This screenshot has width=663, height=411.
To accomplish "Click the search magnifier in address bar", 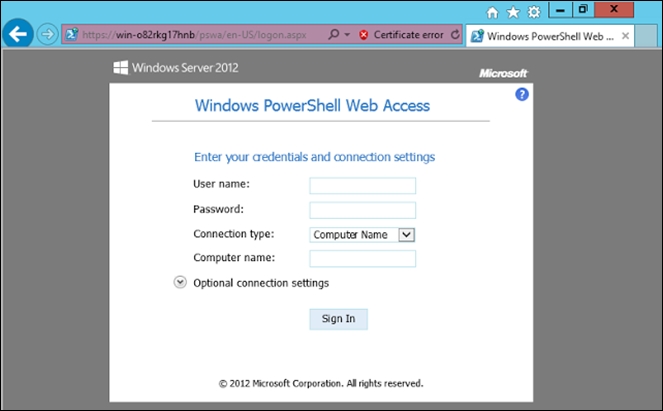I will click(x=334, y=34).
